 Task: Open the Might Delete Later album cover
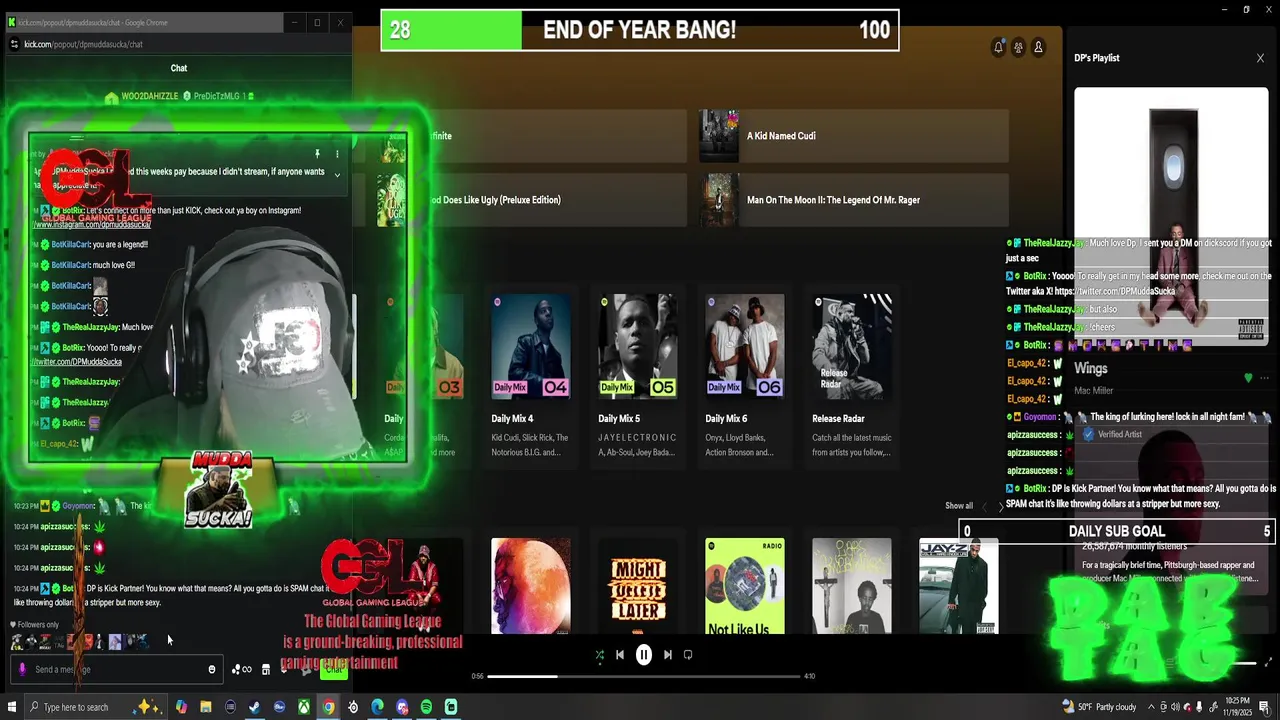click(x=638, y=586)
